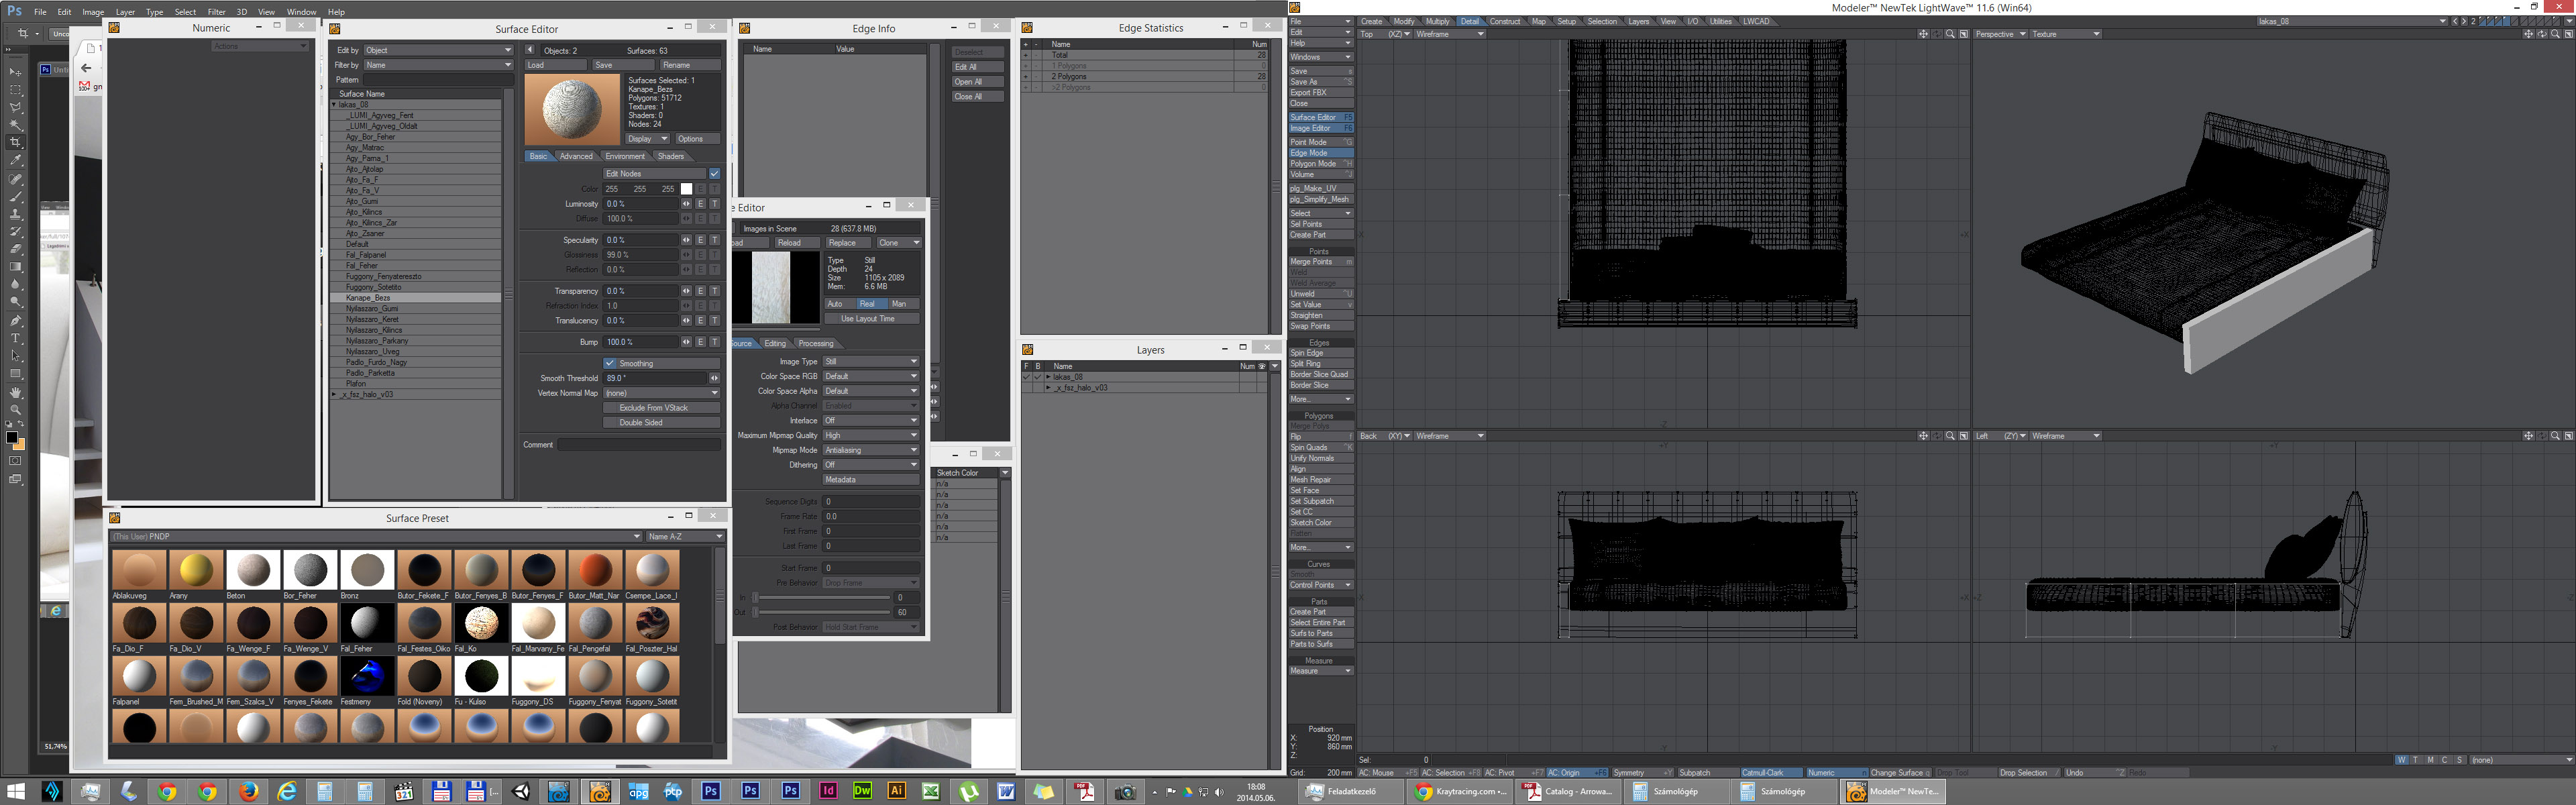Toggle the Edit Nodes enable checkbox
Viewport: 2576px width, 805px height.
[x=714, y=174]
